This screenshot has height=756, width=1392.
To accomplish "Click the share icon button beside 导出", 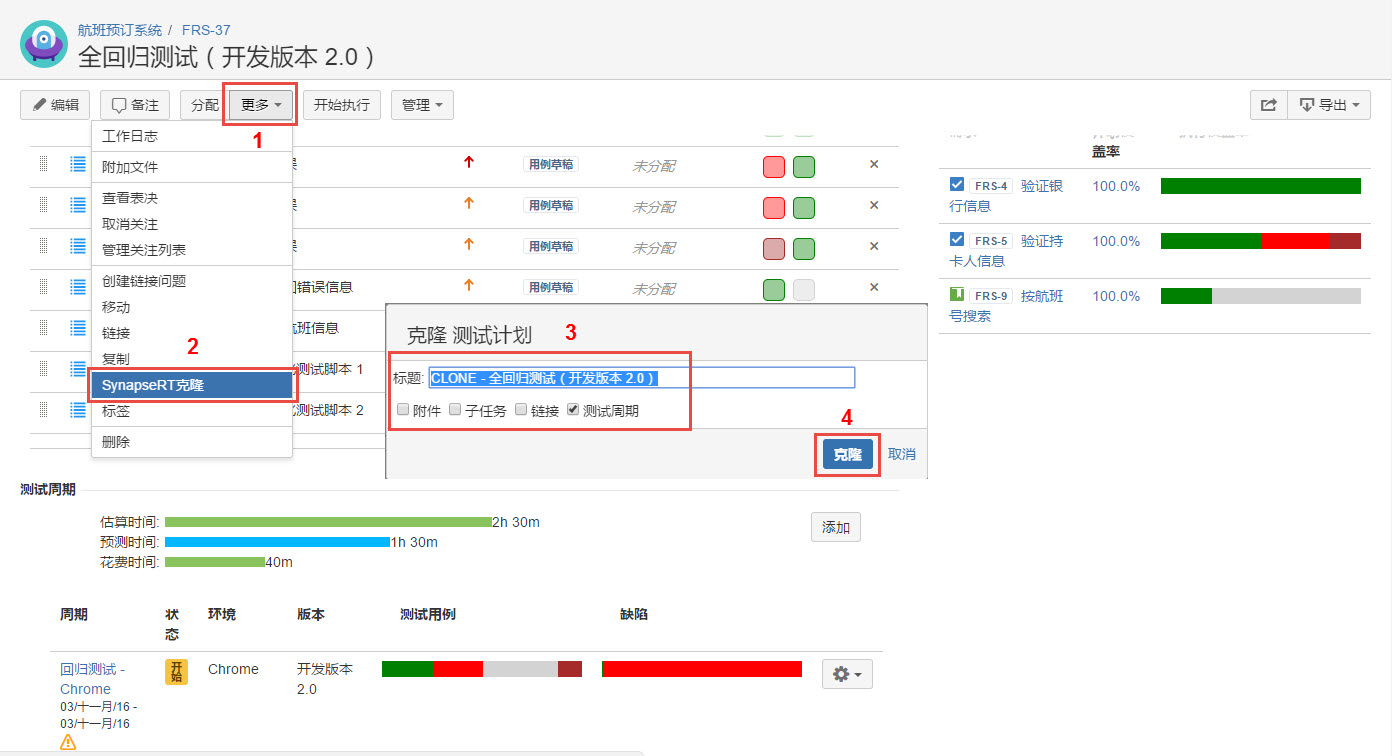I will (1268, 105).
